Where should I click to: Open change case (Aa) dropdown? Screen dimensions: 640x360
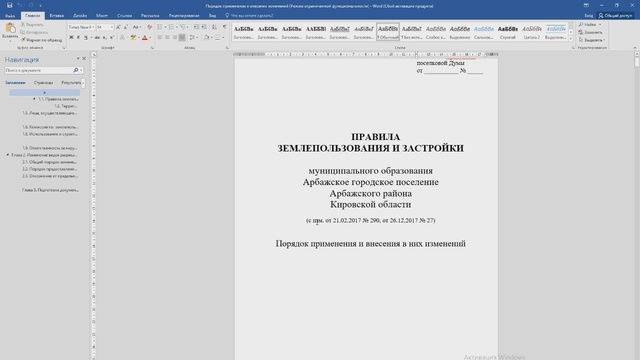(x=137, y=27)
